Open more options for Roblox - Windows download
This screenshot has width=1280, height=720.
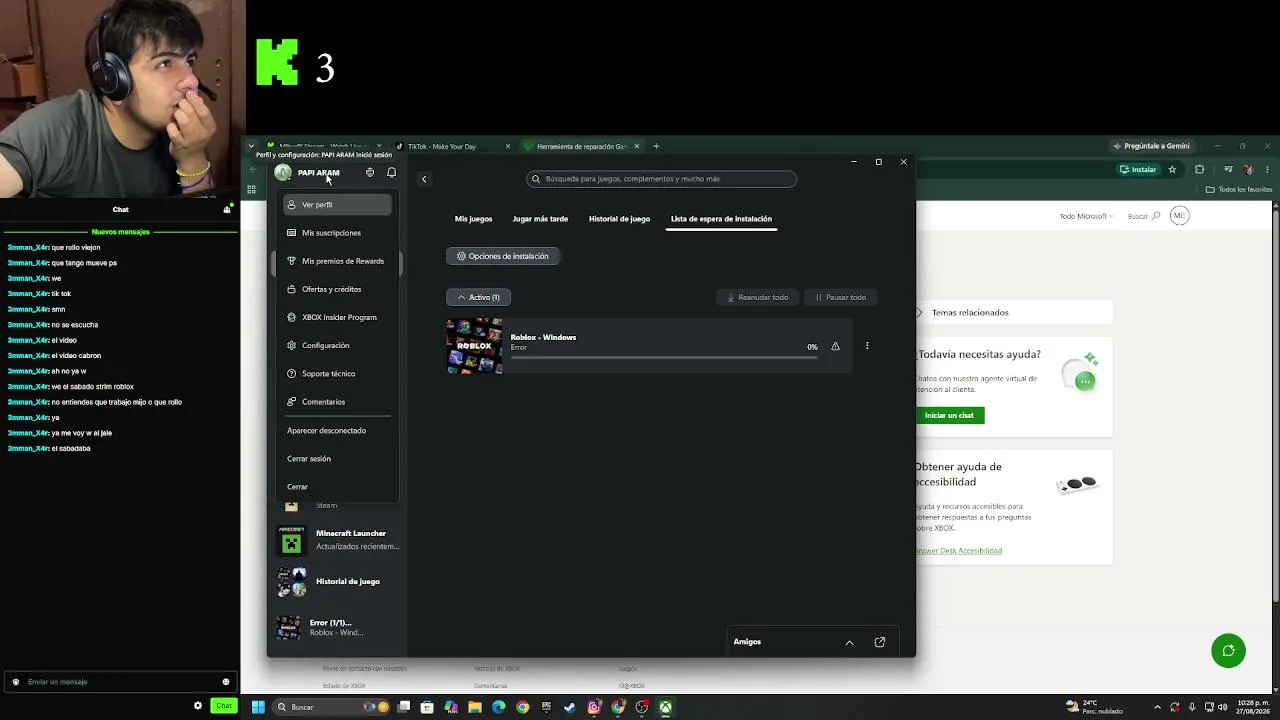click(x=867, y=346)
